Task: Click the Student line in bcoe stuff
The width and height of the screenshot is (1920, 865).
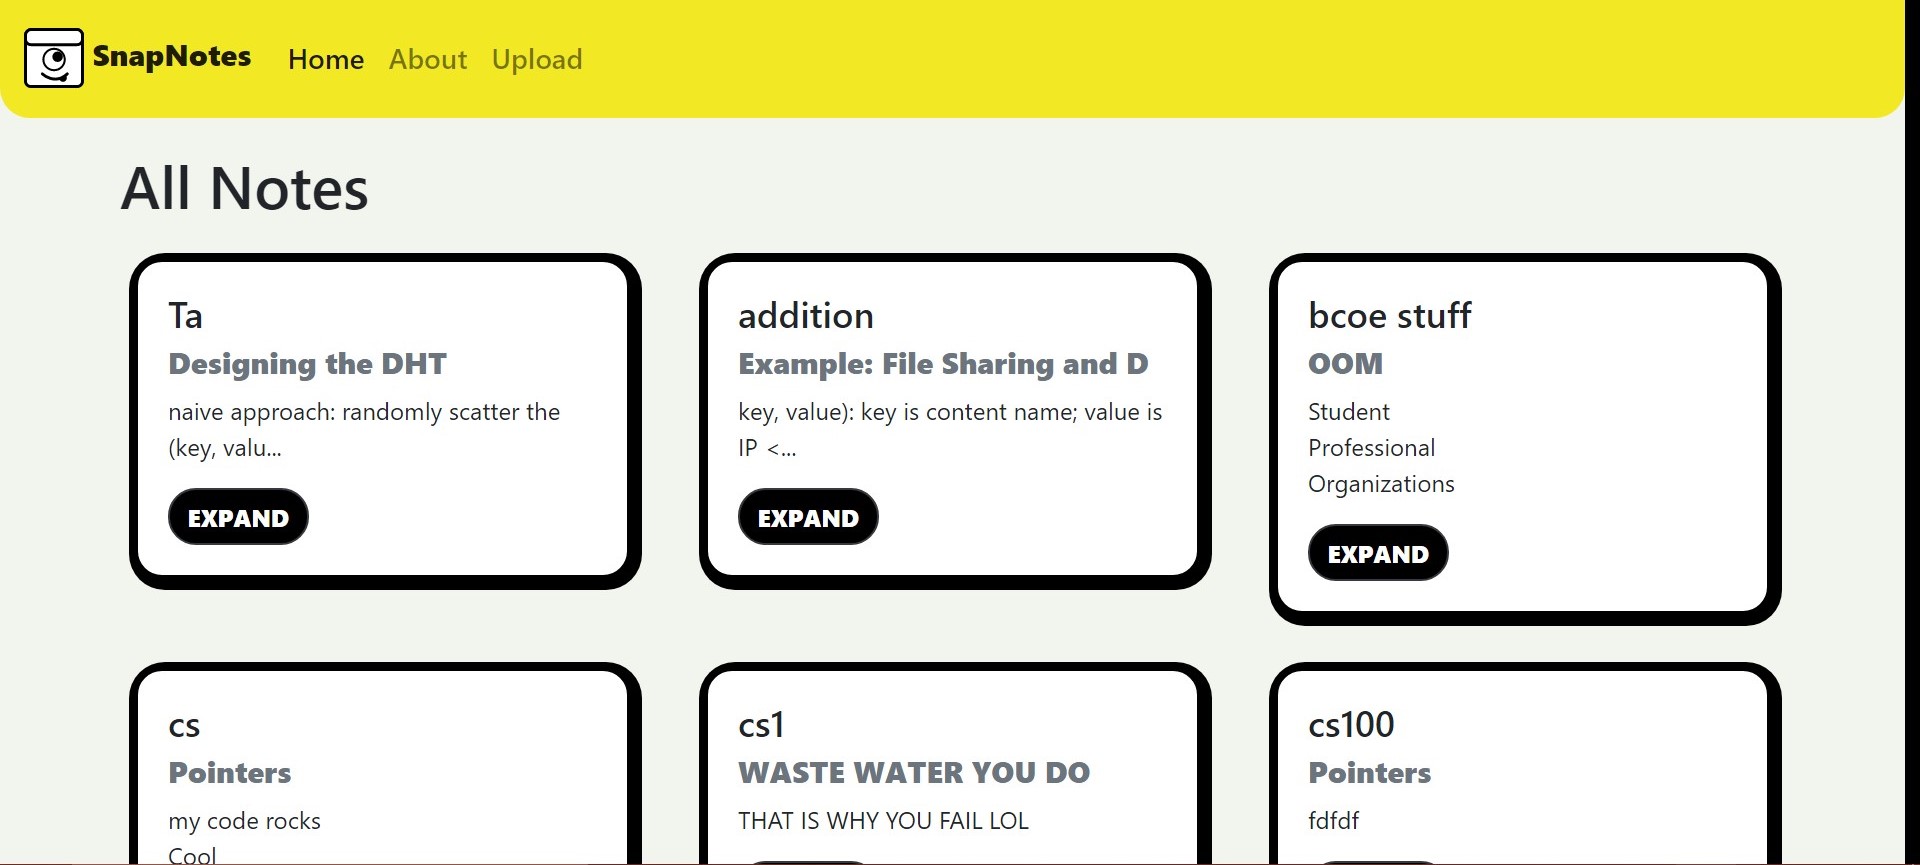Action: point(1349,412)
